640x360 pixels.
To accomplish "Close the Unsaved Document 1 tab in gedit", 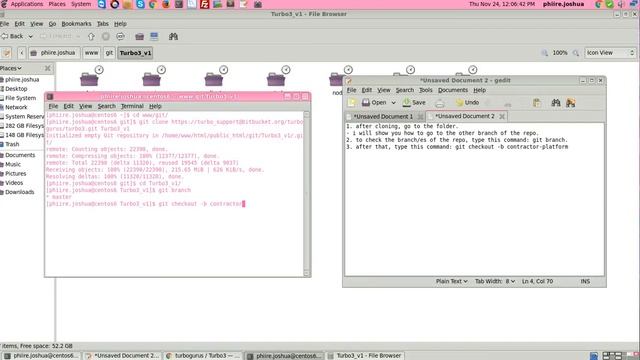I will (420, 117).
